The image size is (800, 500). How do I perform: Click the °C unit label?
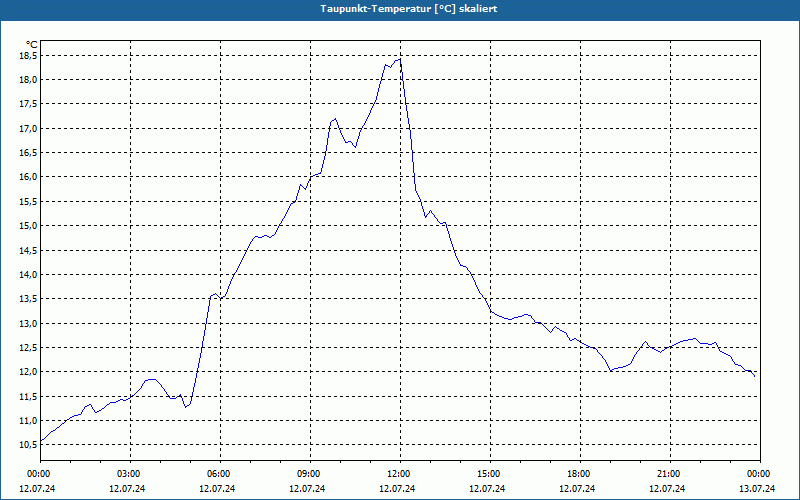[31, 45]
